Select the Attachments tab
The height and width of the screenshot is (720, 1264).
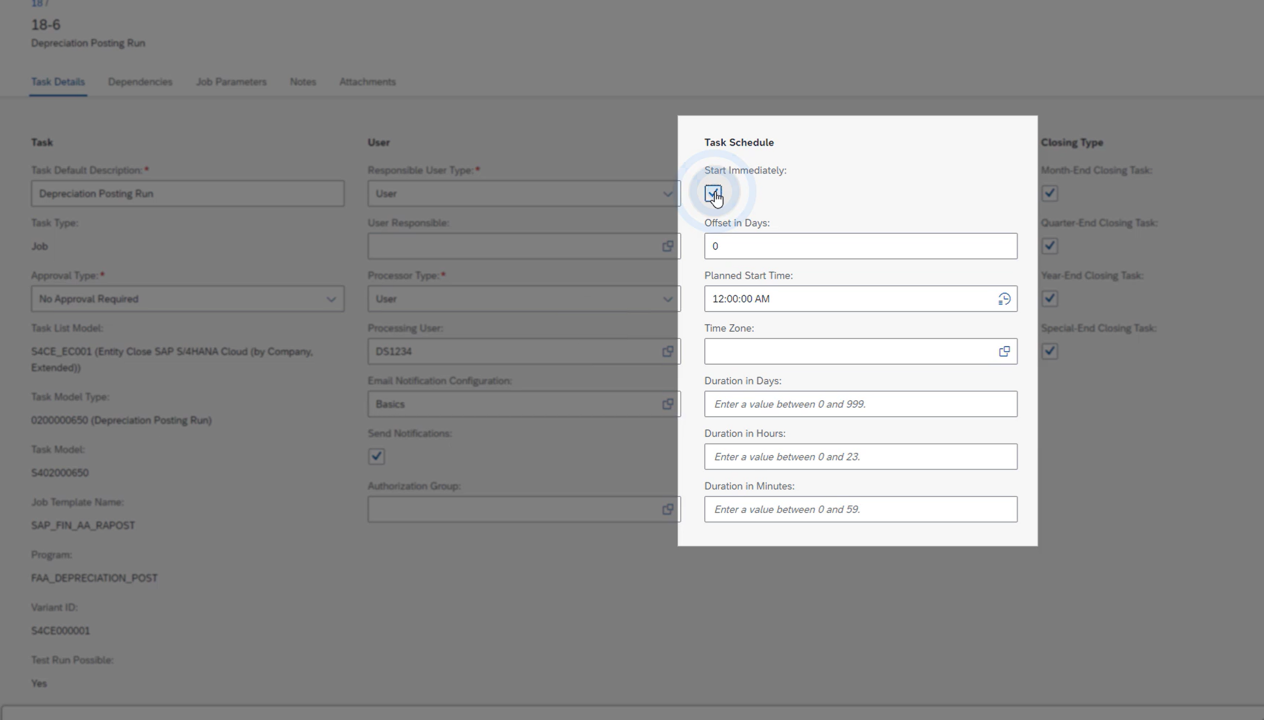coord(367,82)
